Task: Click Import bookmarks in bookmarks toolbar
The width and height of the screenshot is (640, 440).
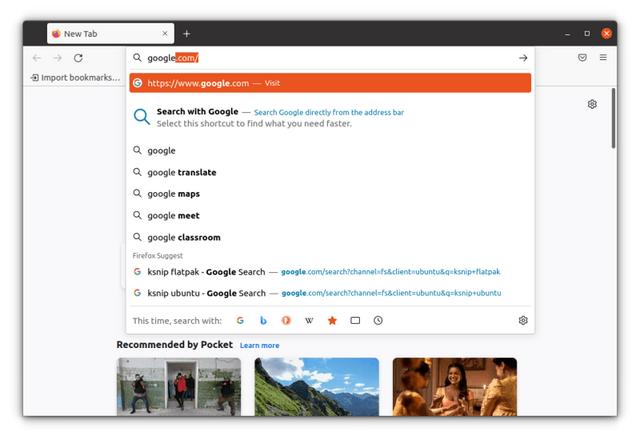Action: coord(76,78)
